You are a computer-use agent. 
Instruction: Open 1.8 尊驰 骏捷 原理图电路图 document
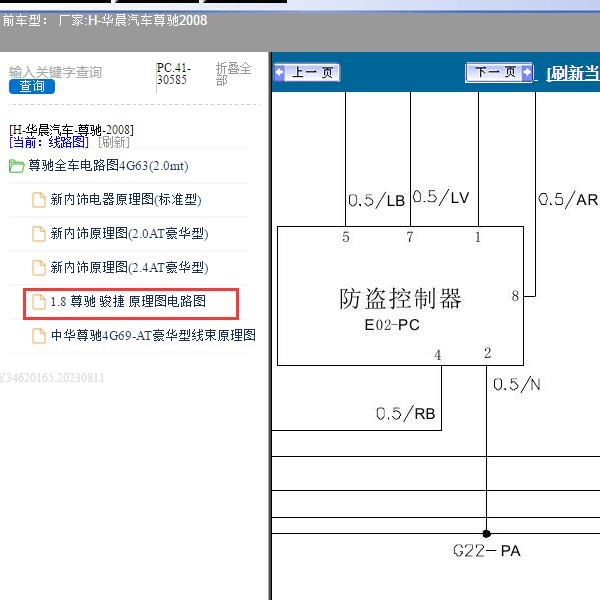(129, 302)
